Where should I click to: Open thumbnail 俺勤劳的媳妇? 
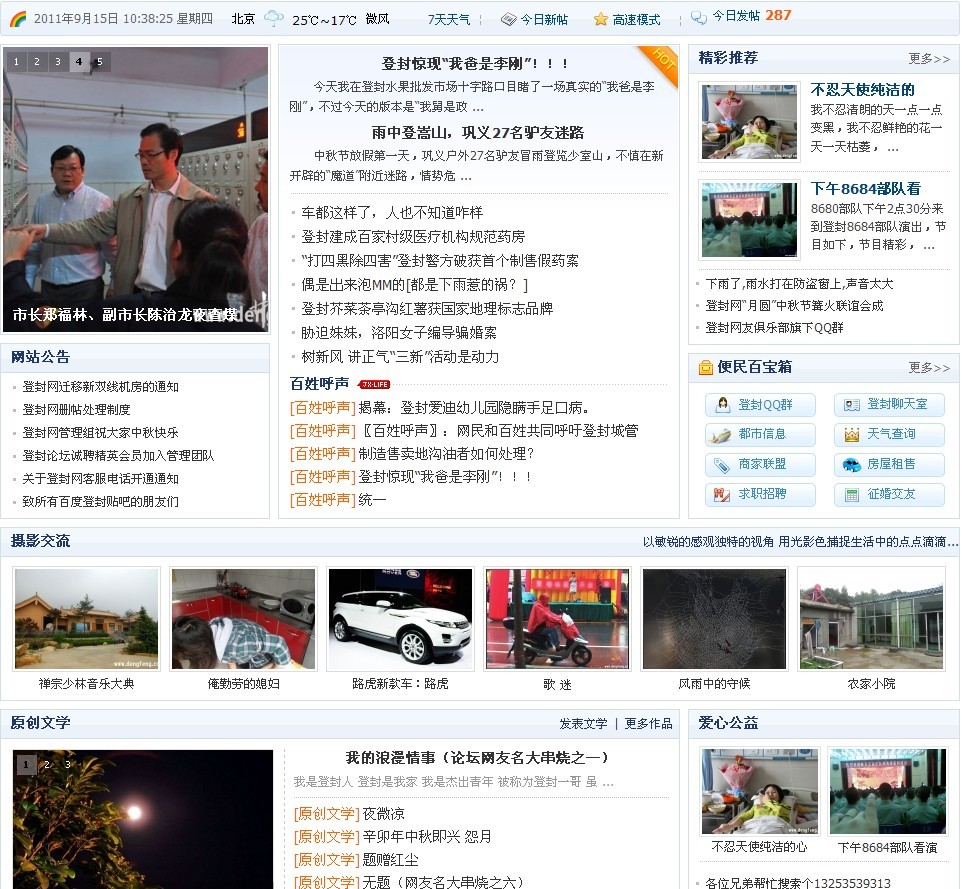click(x=244, y=618)
